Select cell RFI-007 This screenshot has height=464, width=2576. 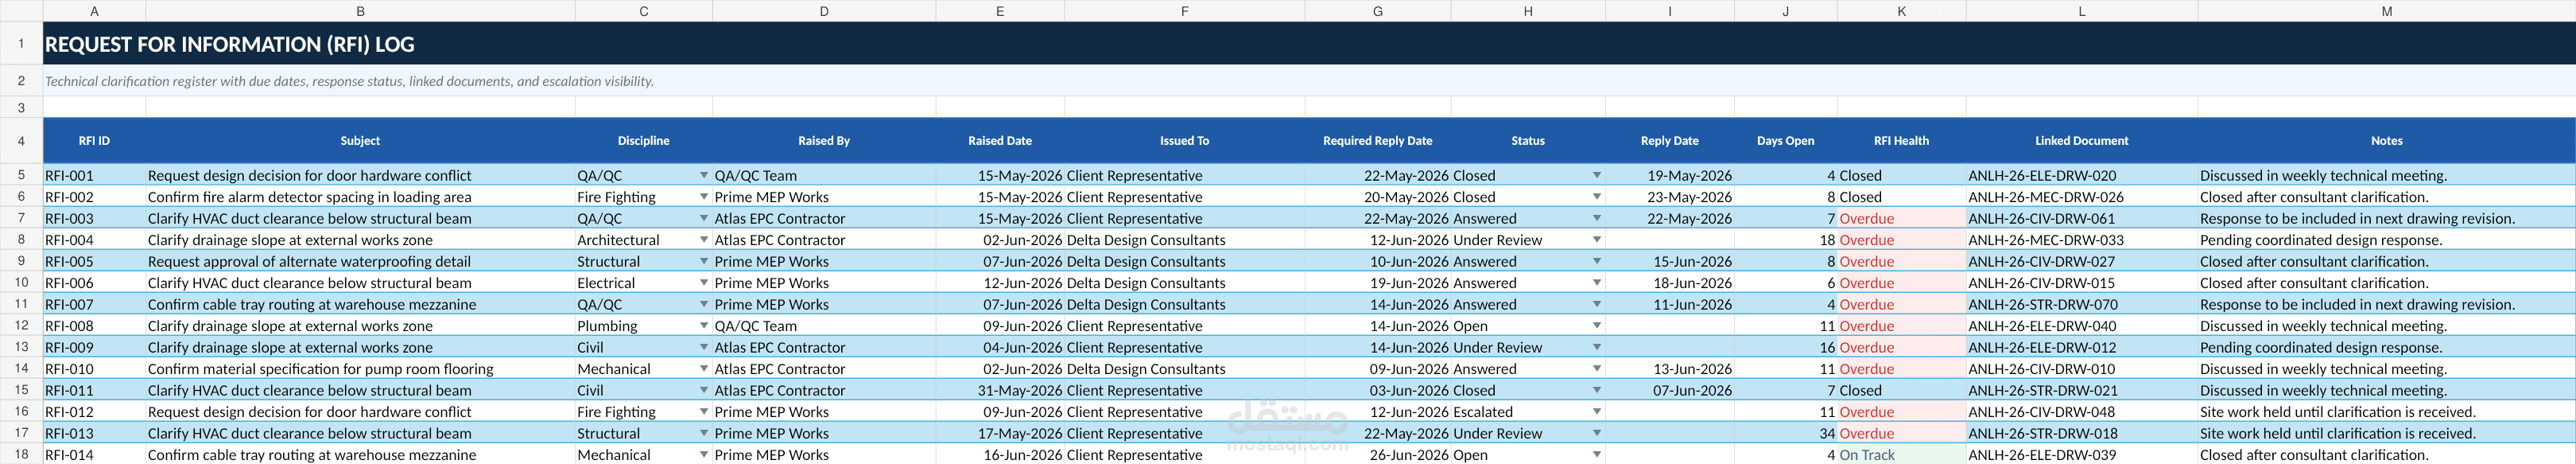(94, 305)
